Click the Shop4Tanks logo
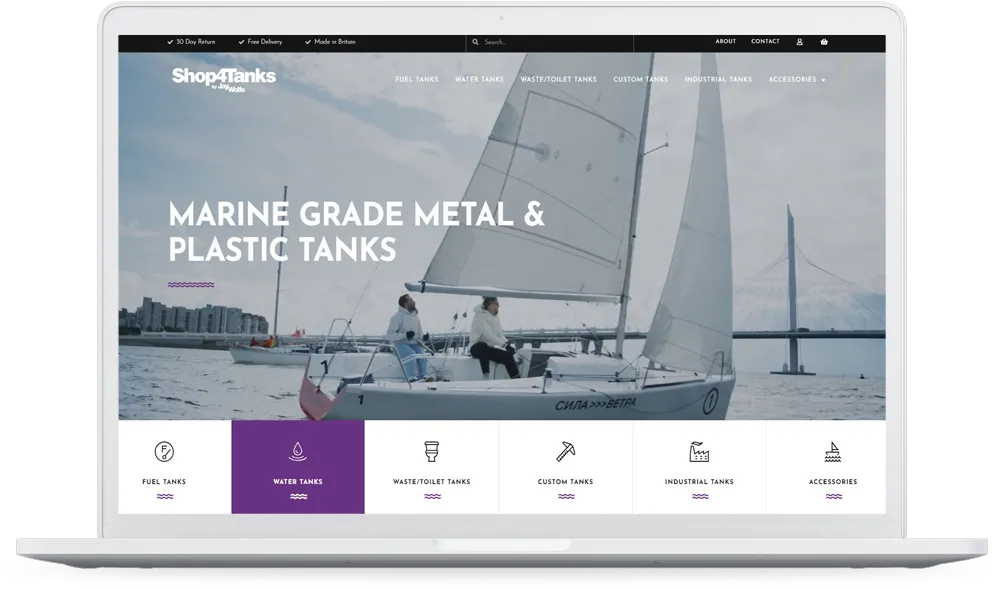The height and width of the screenshot is (590, 1000). point(224,79)
